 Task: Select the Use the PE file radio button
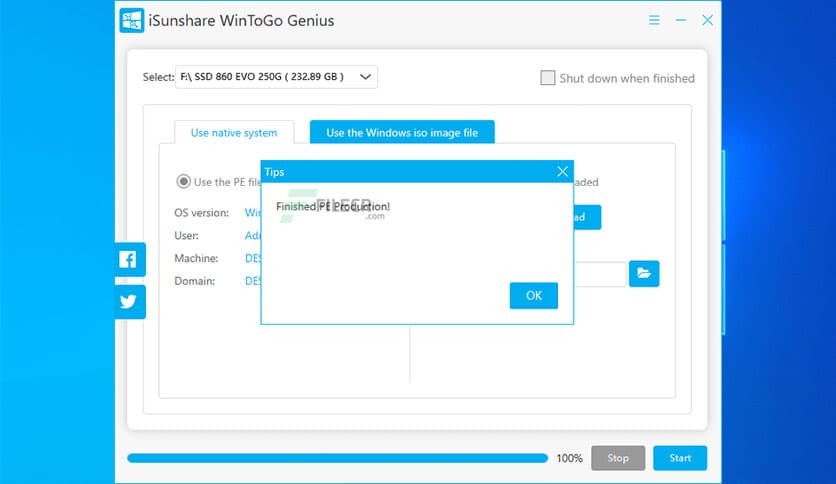(183, 182)
